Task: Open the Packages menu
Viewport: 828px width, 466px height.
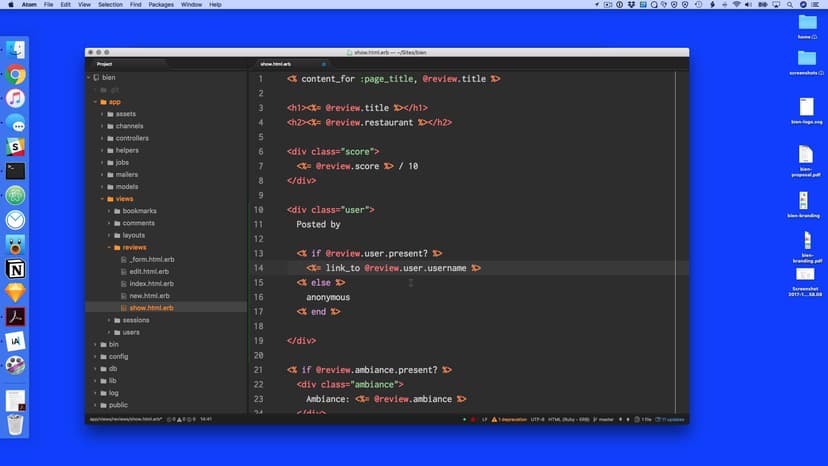Action: (x=161, y=5)
